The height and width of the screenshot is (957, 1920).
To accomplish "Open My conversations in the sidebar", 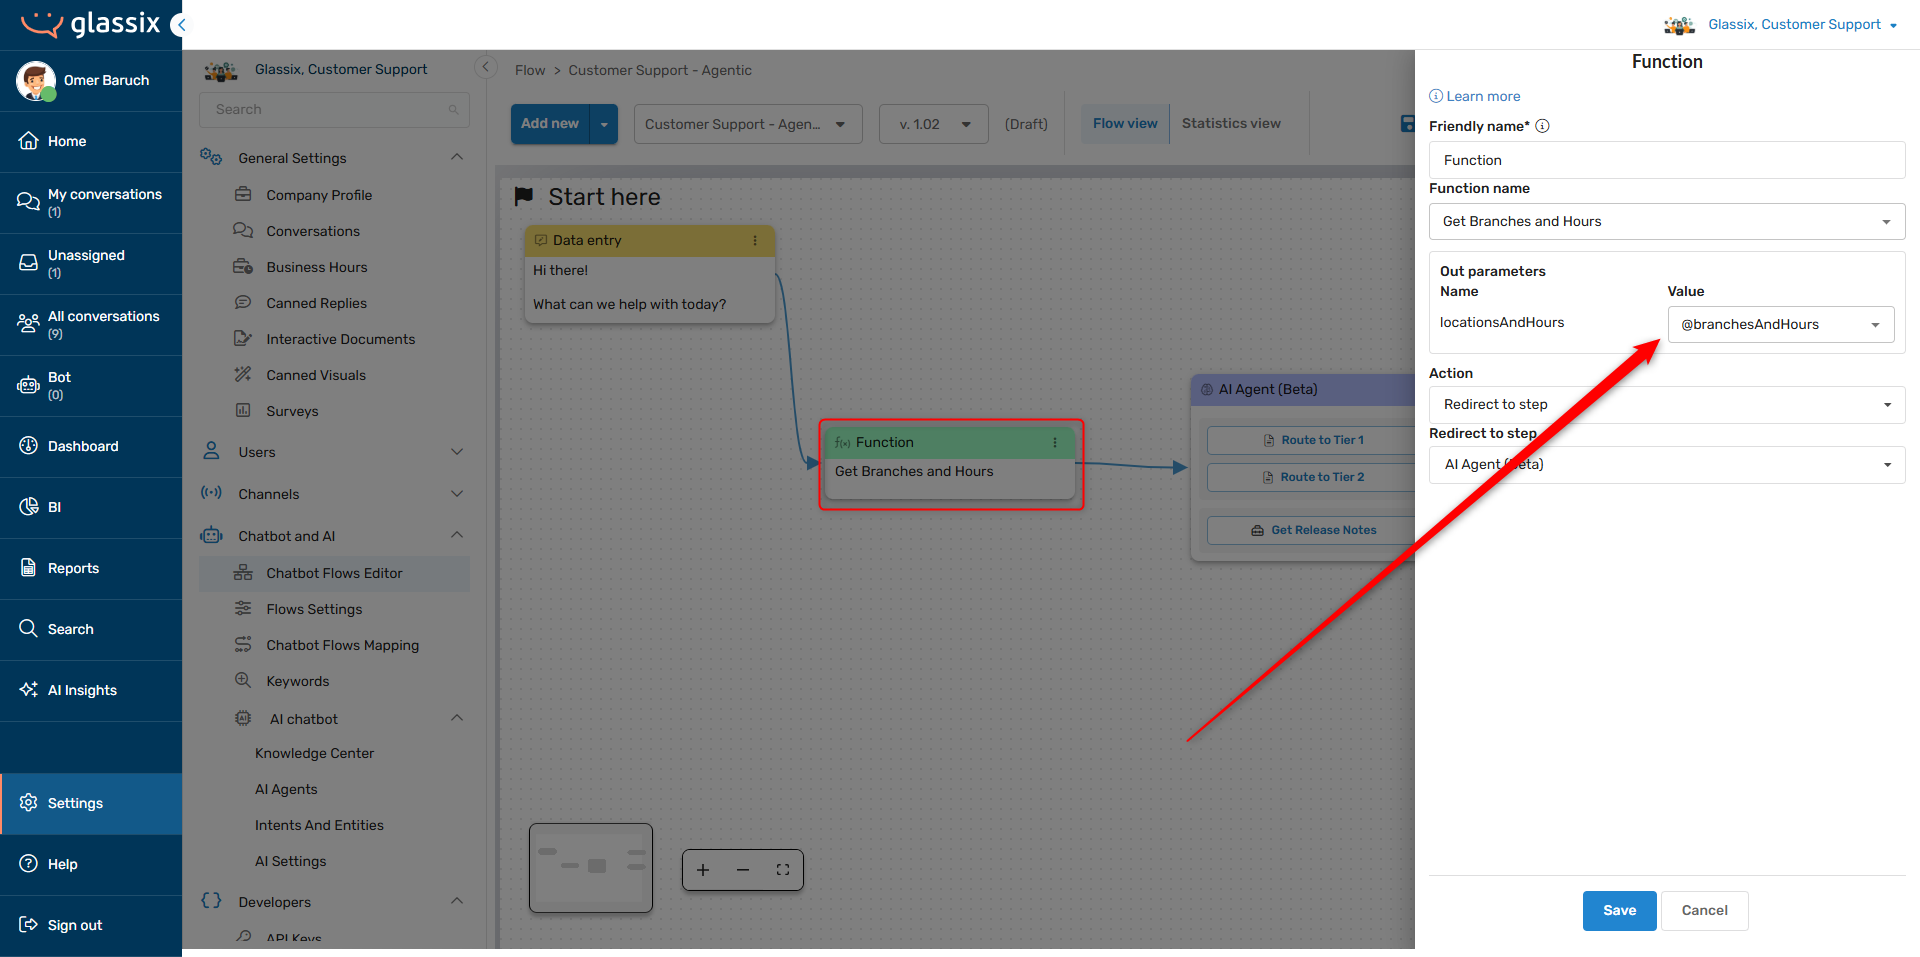I will [91, 202].
